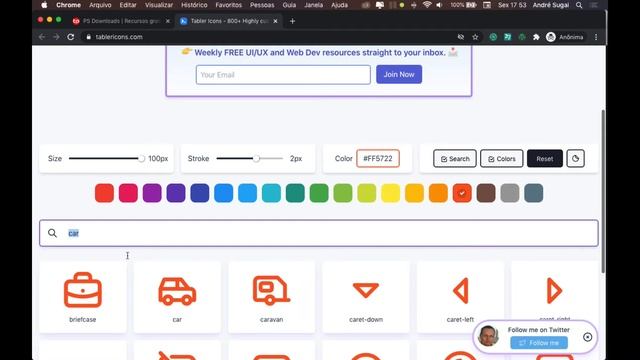Viewport: 640px width, 360px height.
Task: Pick the green color swatch
Action: [319, 193]
